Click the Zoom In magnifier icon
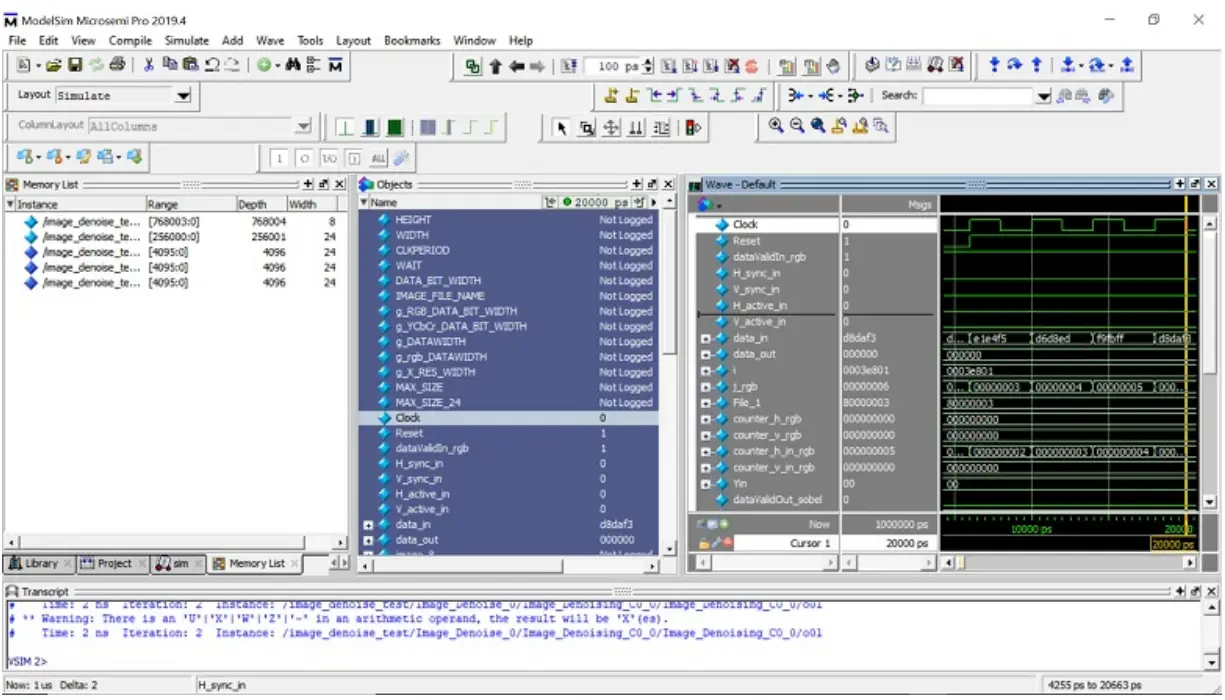The height and width of the screenshot is (700, 1225). pyautogui.click(x=777, y=126)
